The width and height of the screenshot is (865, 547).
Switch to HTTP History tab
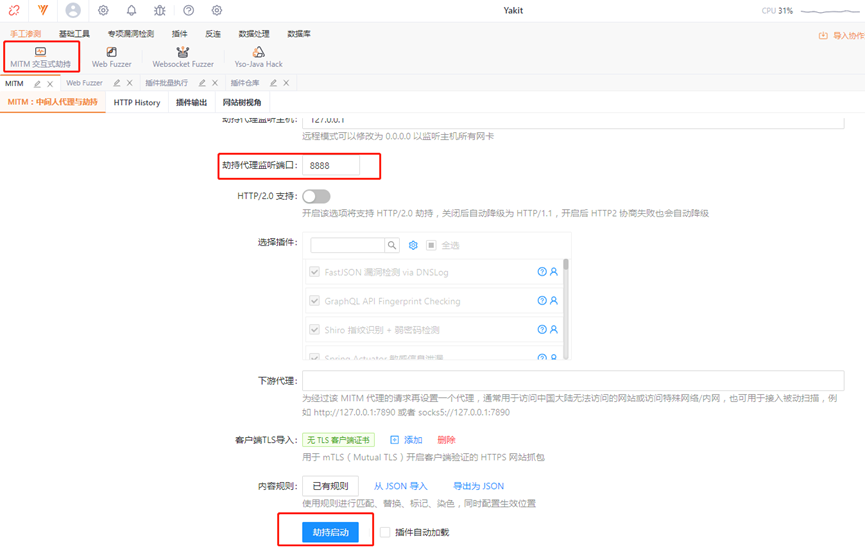point(137,103)
